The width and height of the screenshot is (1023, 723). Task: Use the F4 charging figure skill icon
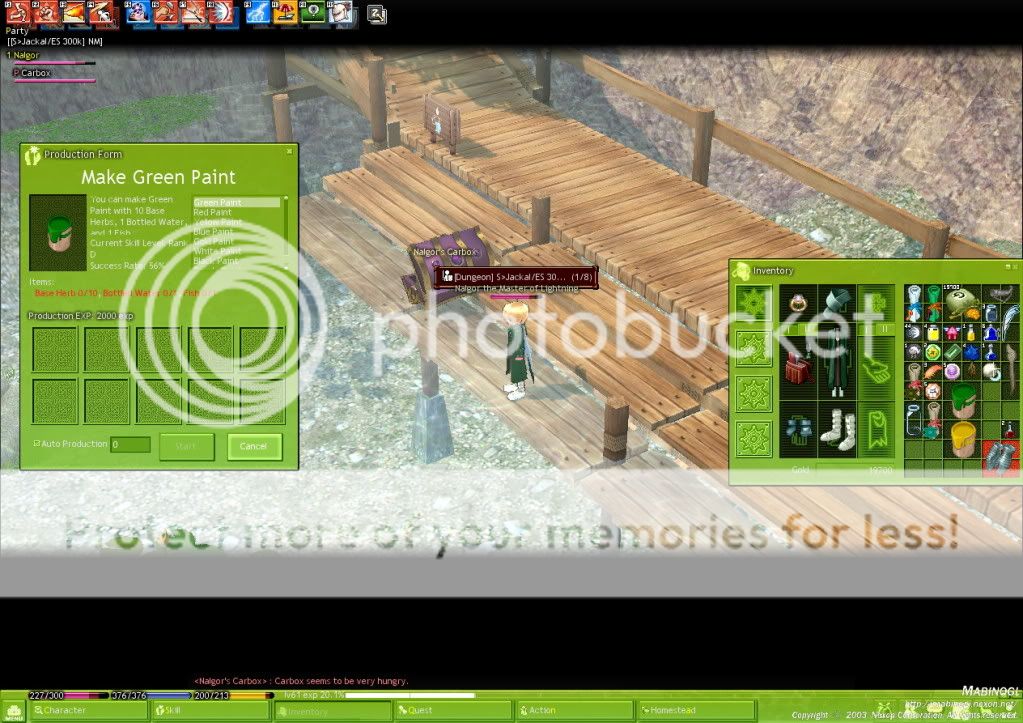(100, 12)
